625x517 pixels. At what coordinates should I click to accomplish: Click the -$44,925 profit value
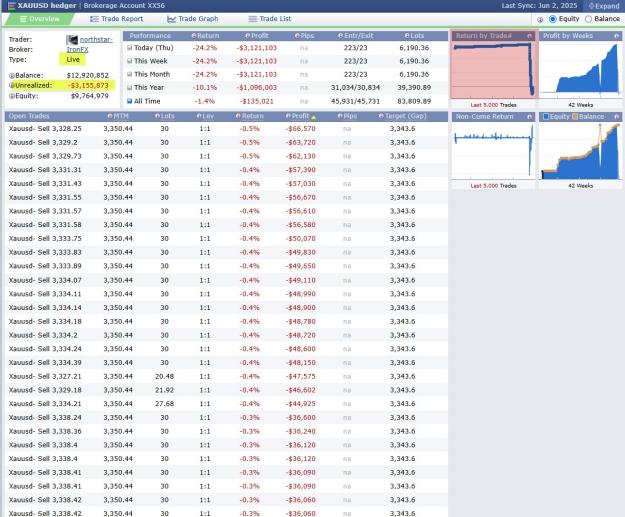[301, 404]
